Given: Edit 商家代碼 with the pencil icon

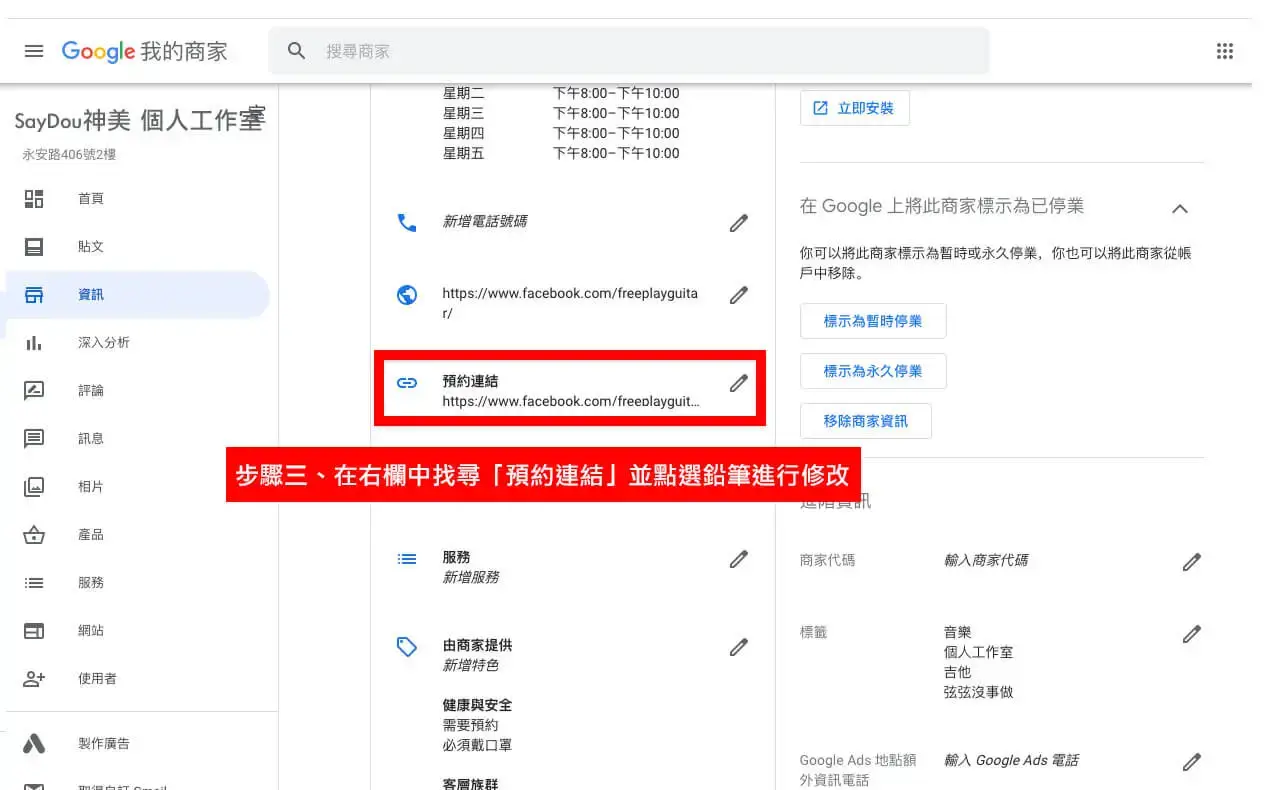Looking at the screenshot, I should tap(1191, 562).
